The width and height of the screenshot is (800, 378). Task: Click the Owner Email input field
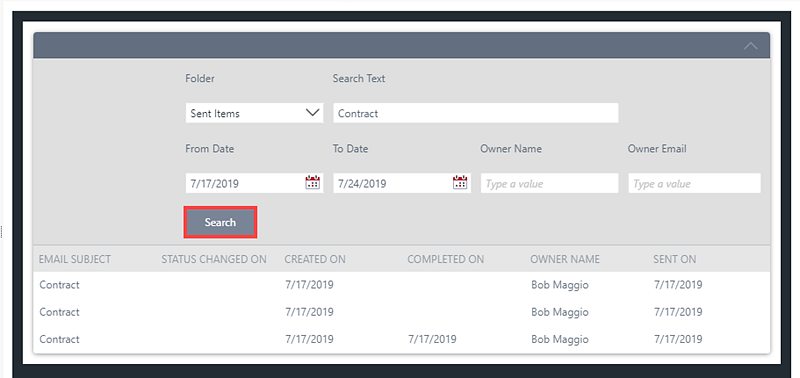tap(694, 183)
